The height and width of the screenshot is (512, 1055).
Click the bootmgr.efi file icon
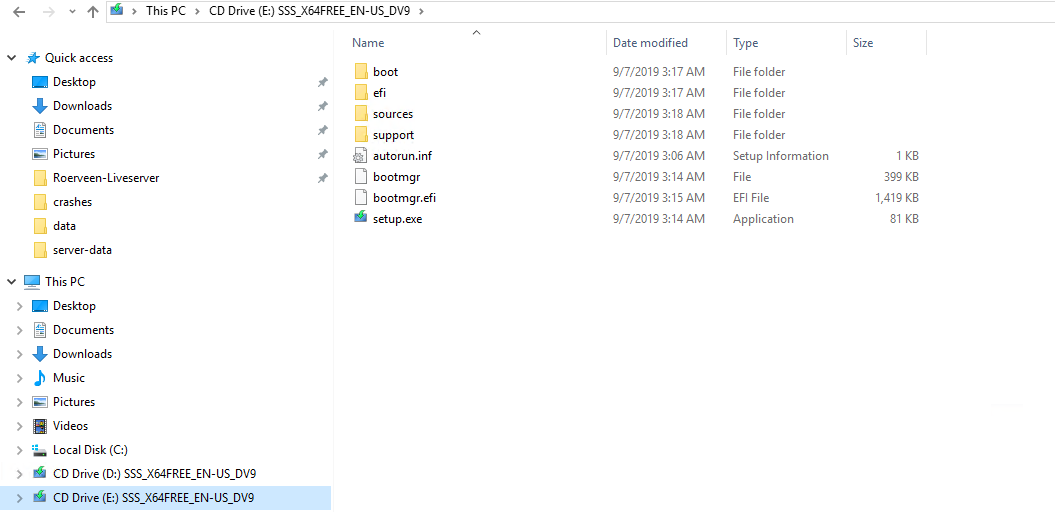coord(361,198)
